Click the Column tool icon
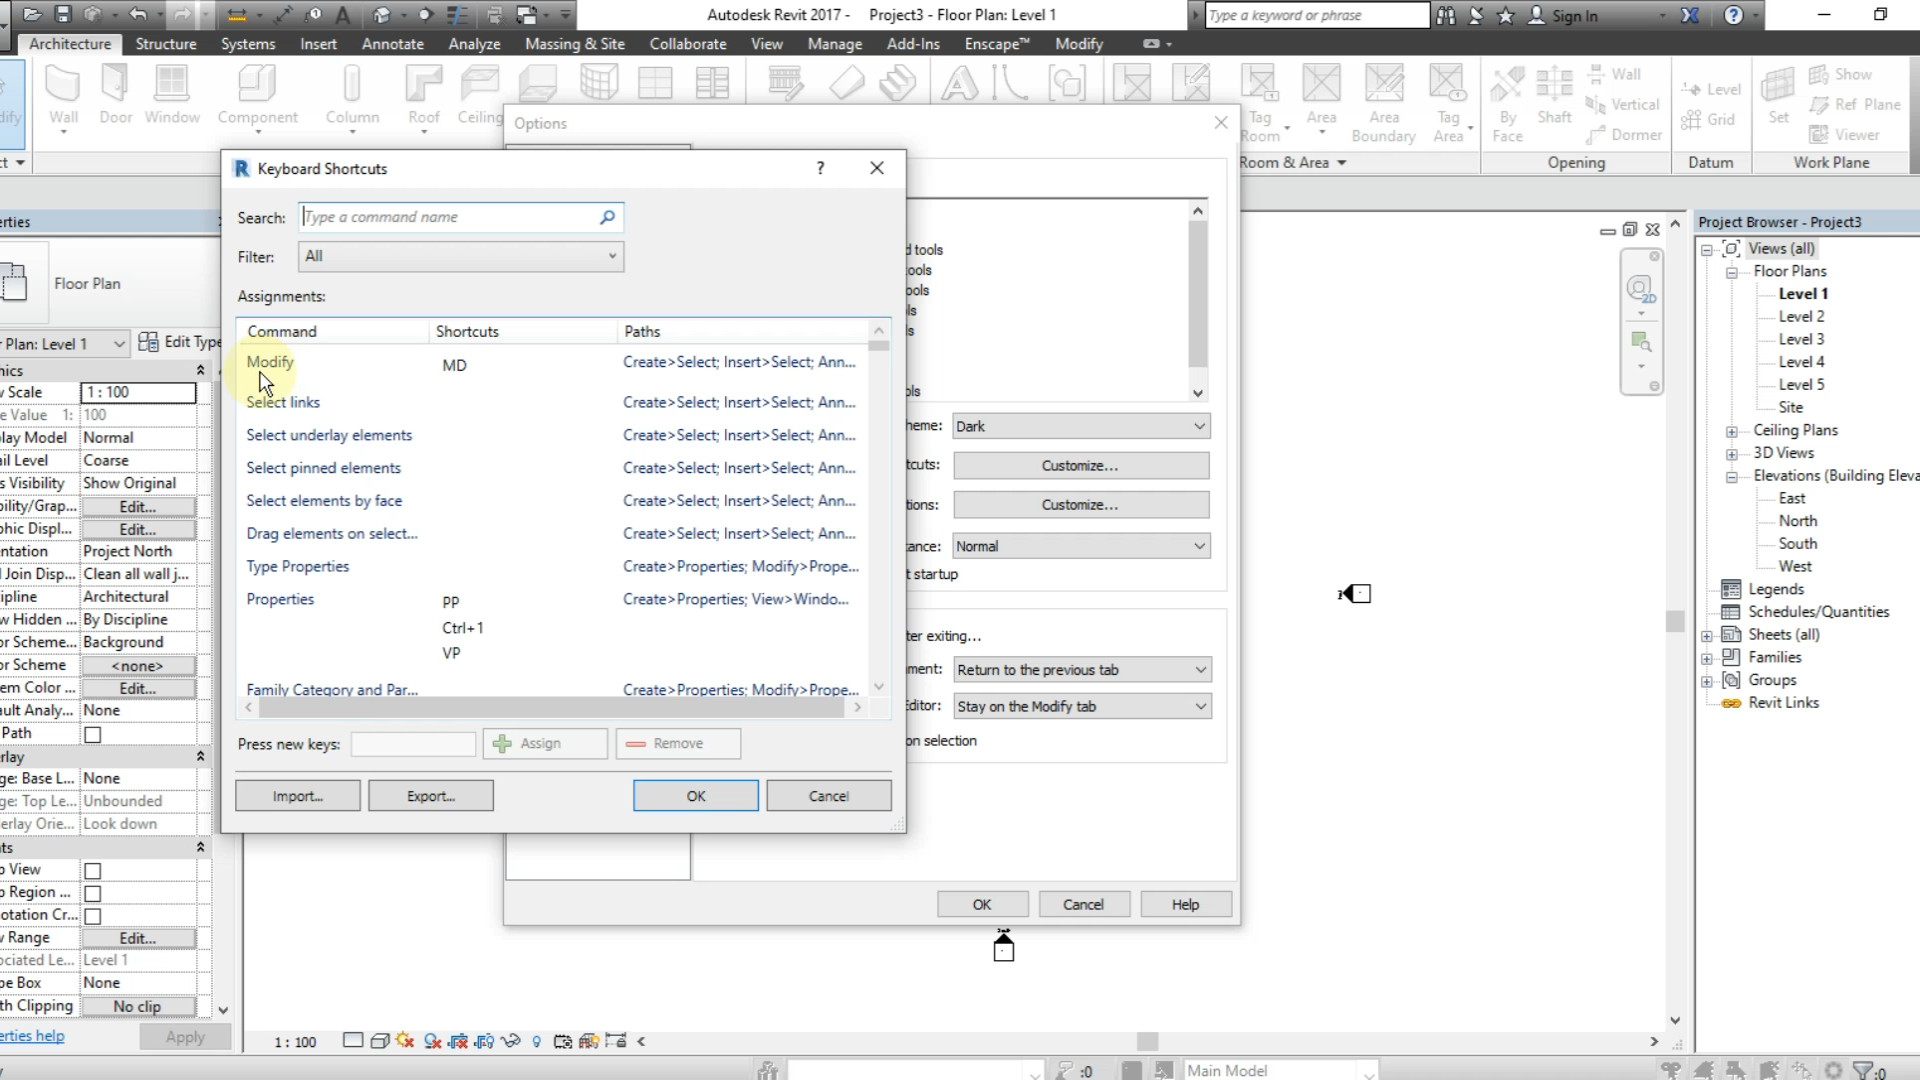The image size is (1920, 1080). (352, 84)
